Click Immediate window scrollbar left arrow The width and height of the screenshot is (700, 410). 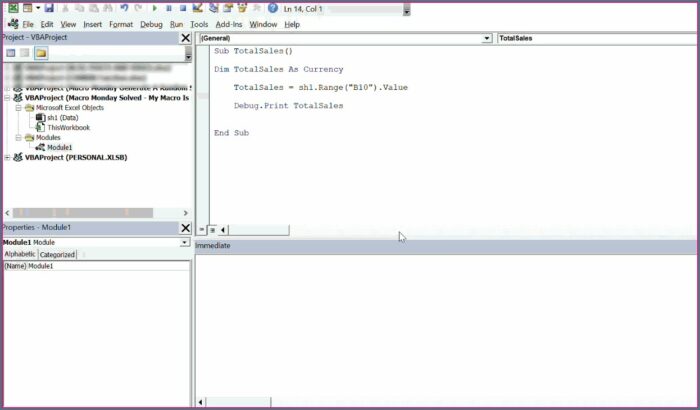tap(200, 402)
